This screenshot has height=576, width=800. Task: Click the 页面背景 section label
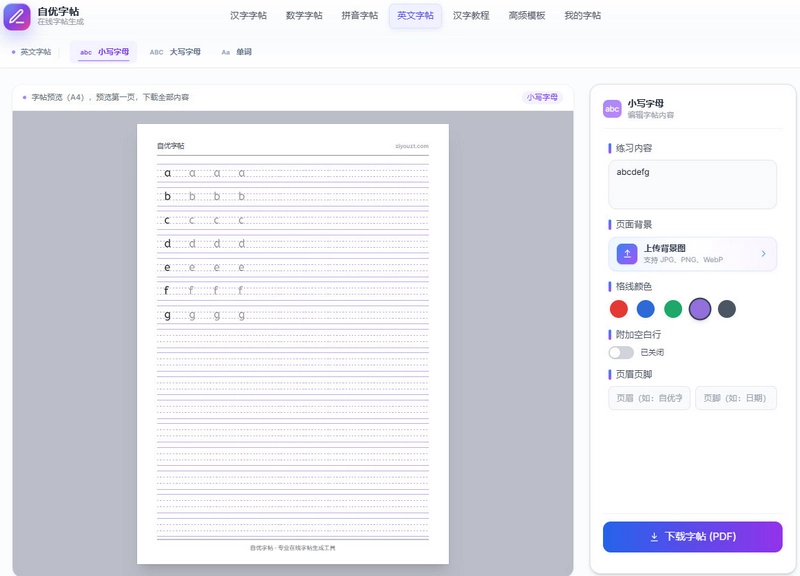point(634,224)
